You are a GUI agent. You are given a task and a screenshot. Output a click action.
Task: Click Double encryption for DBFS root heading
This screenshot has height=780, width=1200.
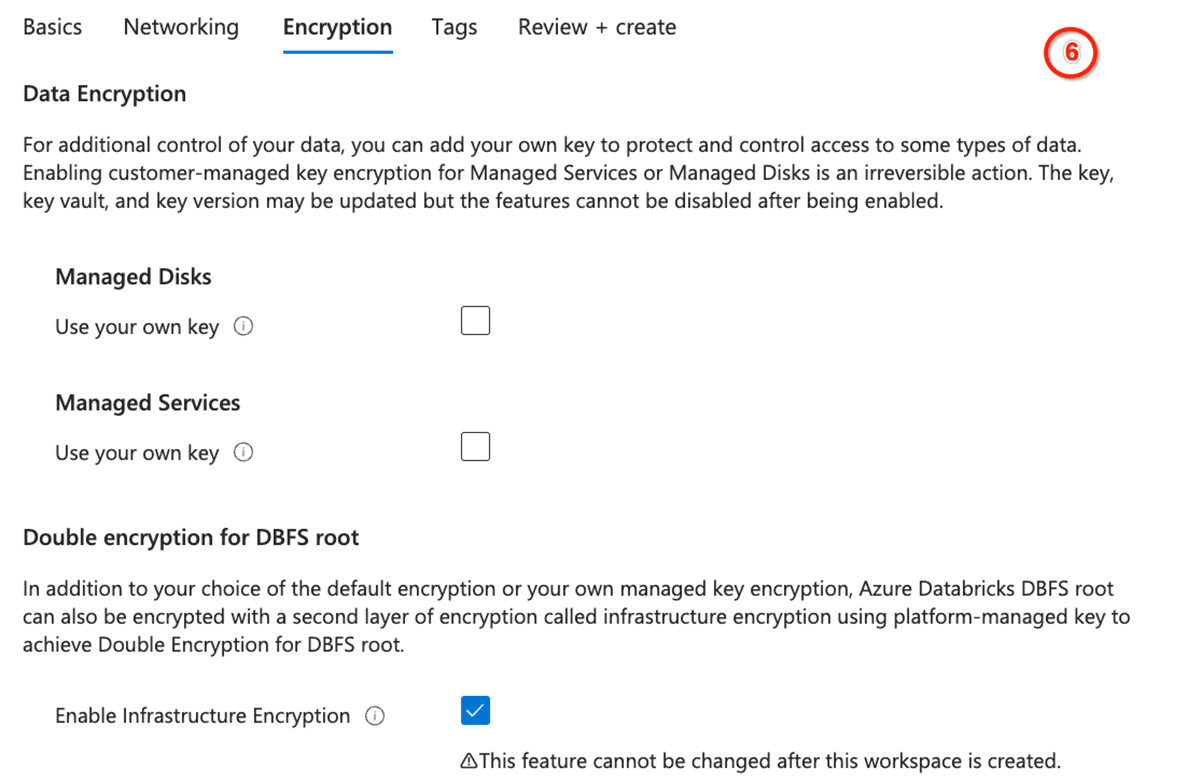point(190,538)
